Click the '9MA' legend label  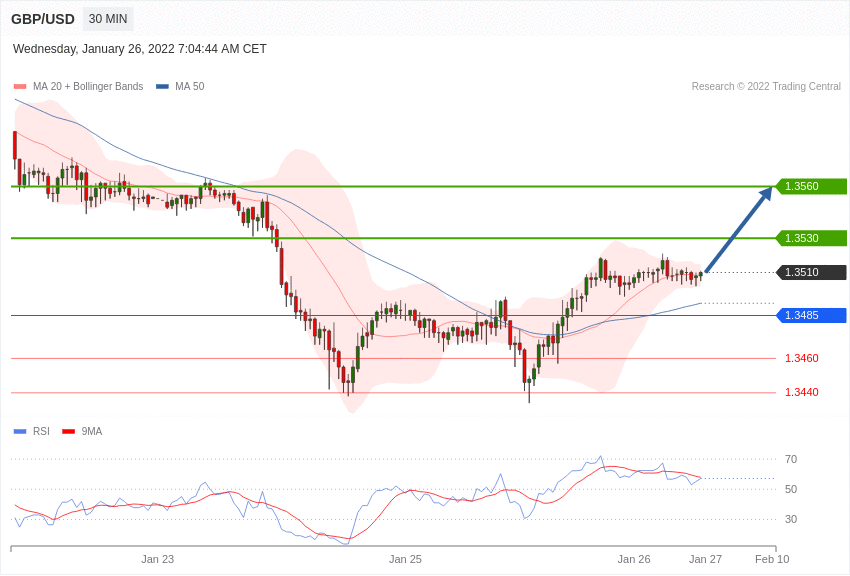point(92,431)
